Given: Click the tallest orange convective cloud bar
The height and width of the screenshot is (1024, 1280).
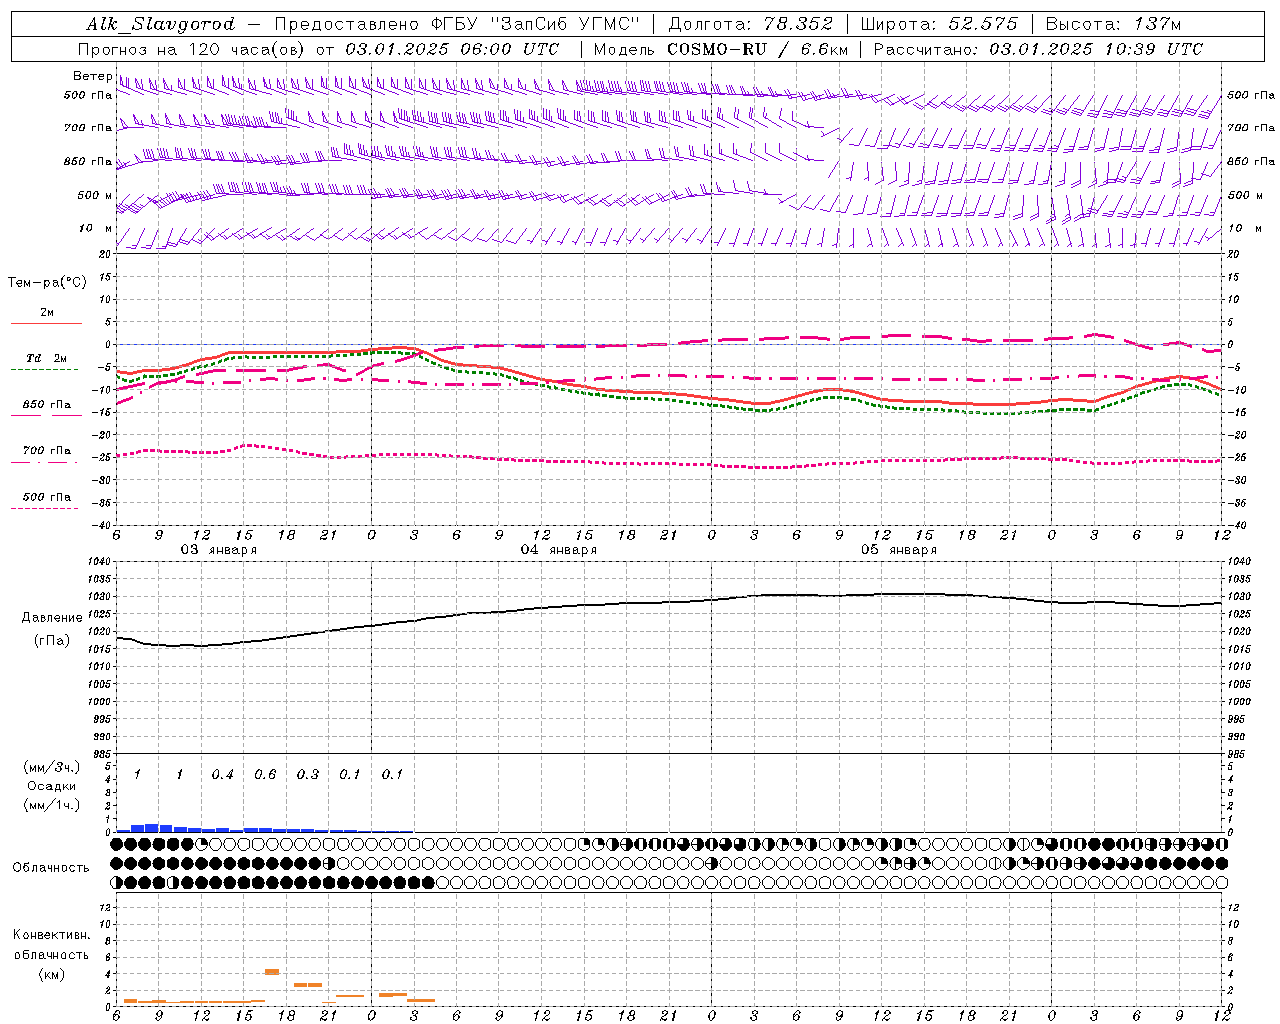Looking at the screenshot, I should pos(272,971).
